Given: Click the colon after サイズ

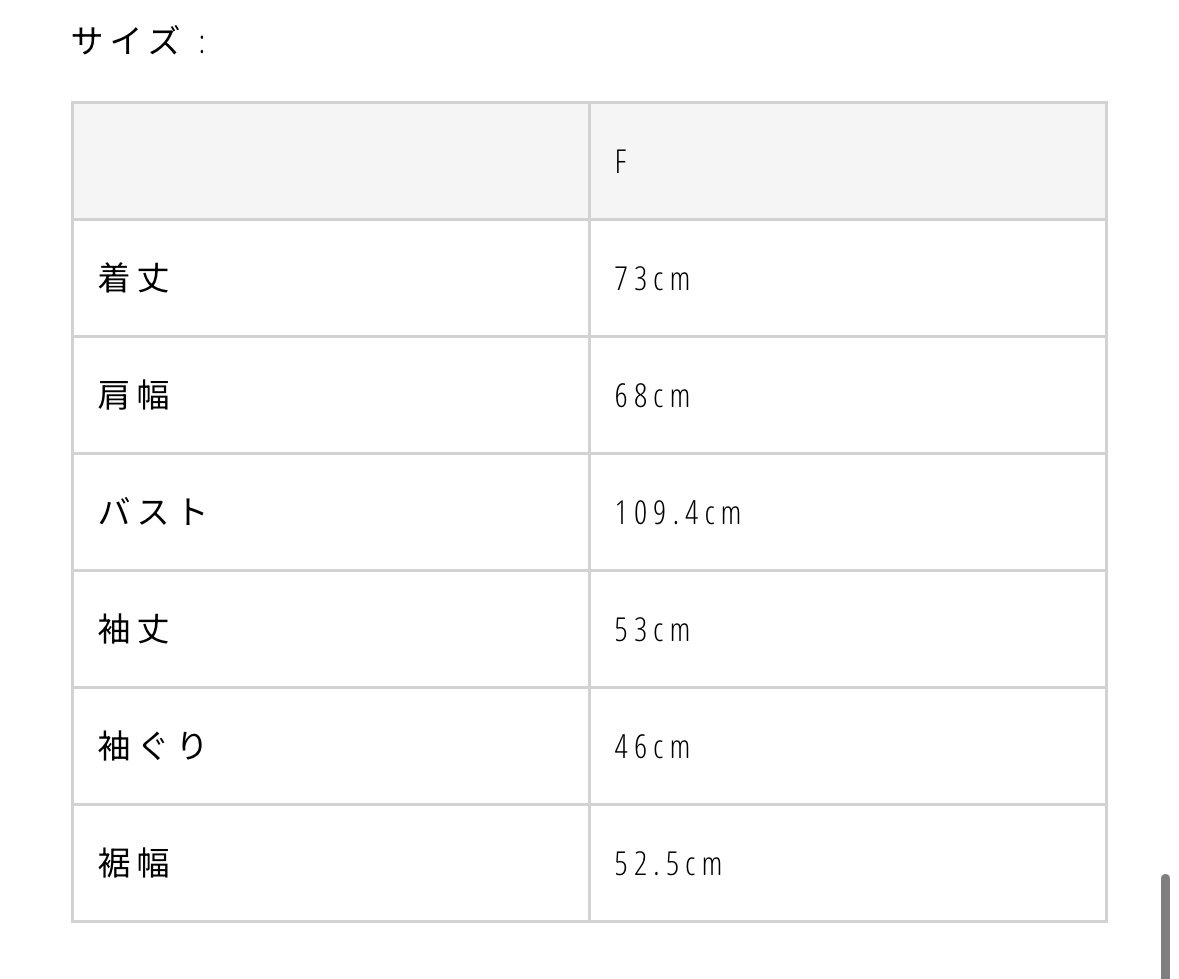Looking at the screenshot, I should [x=201, y=45].
